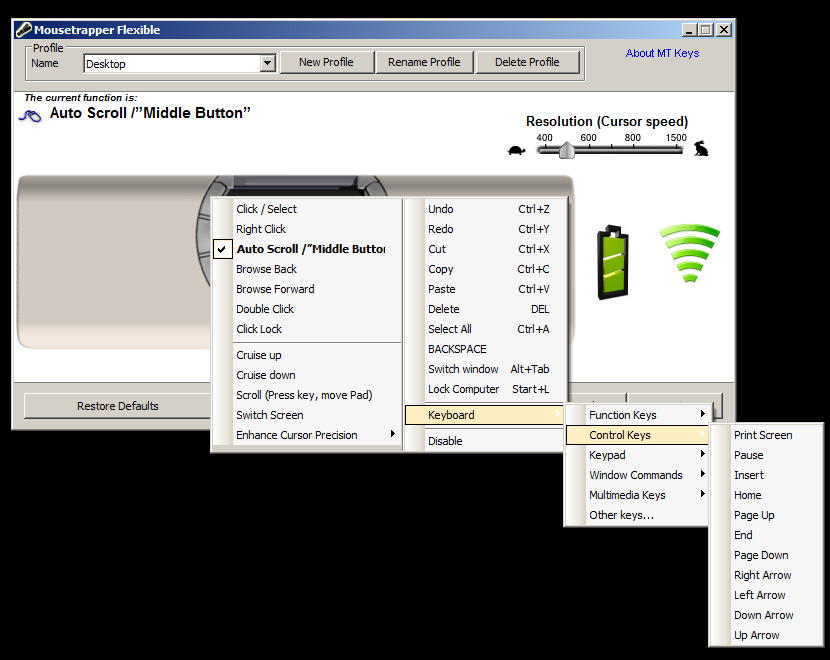The image size is (830, 660).
Task: Select Disable menu entry
Action: pyautogui.click(x=484, y=441)
